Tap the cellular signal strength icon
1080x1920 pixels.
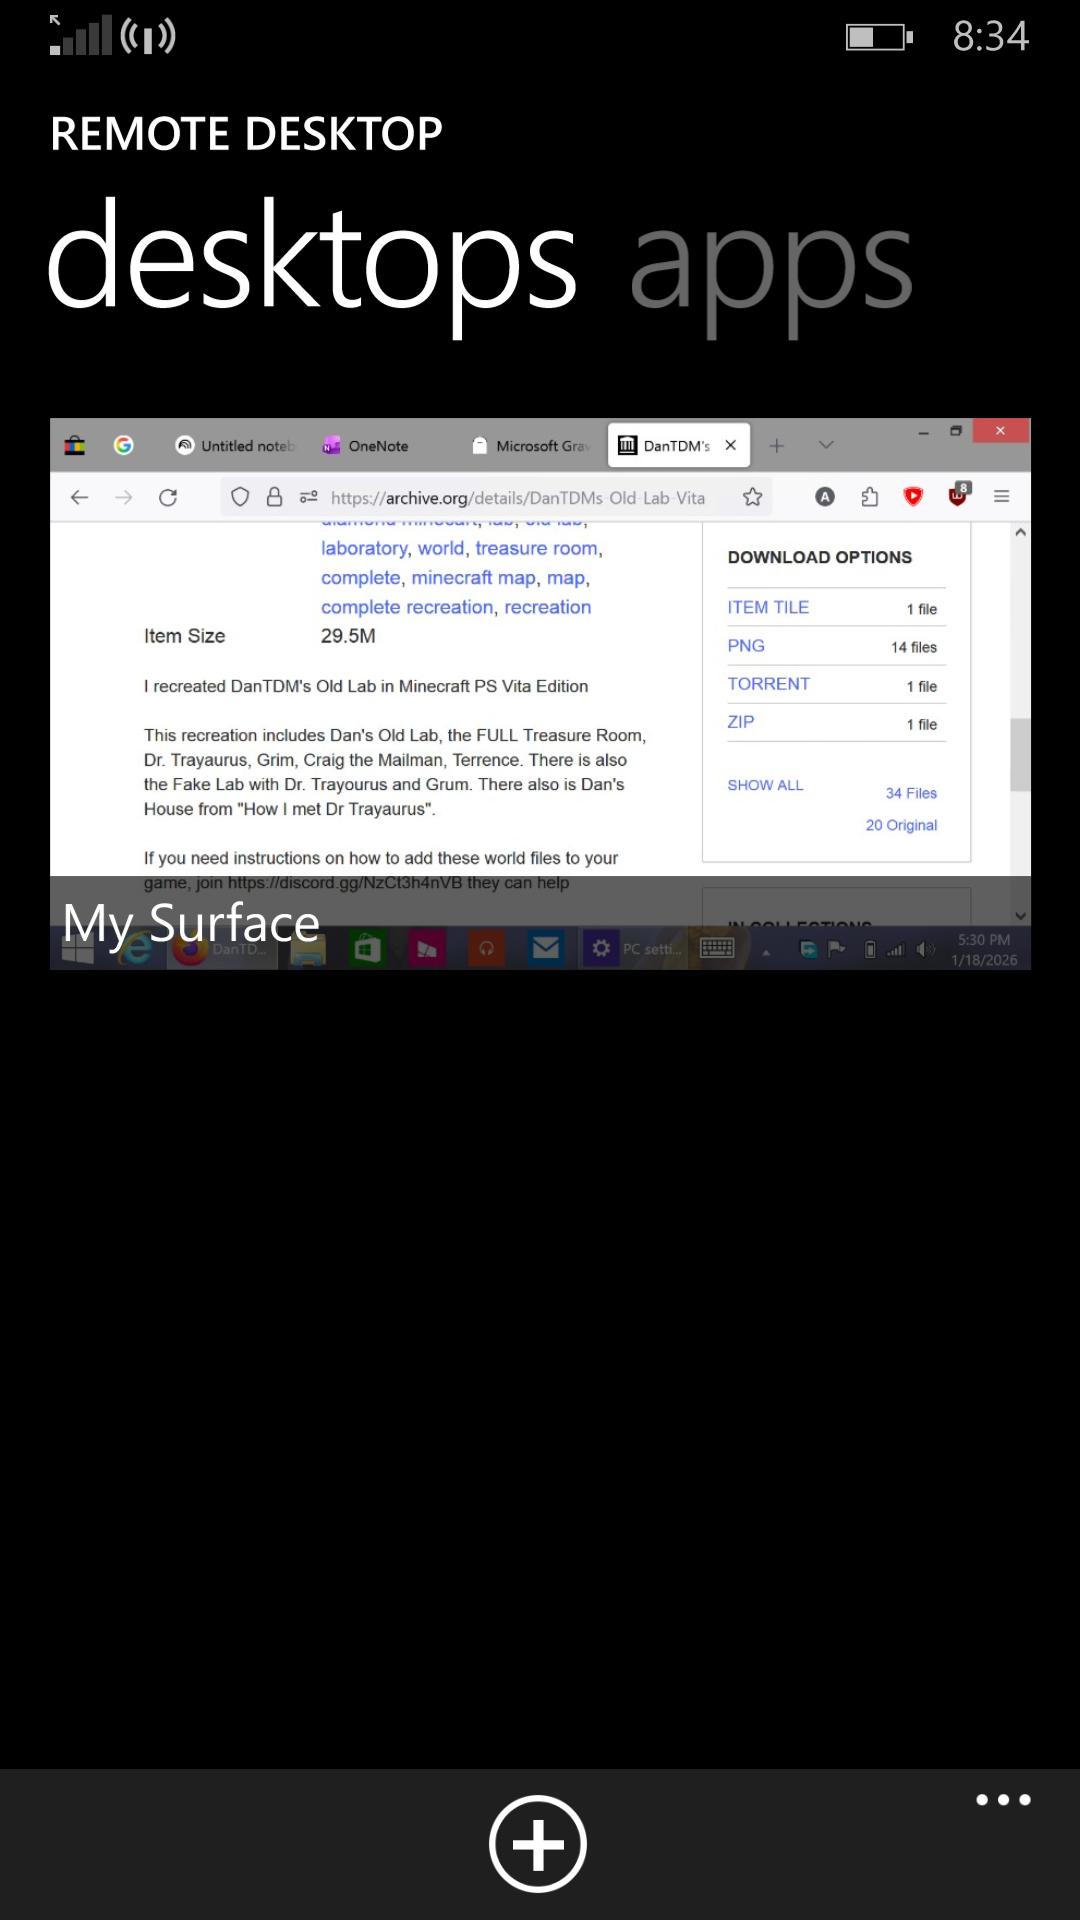click(x=81, y=35)
